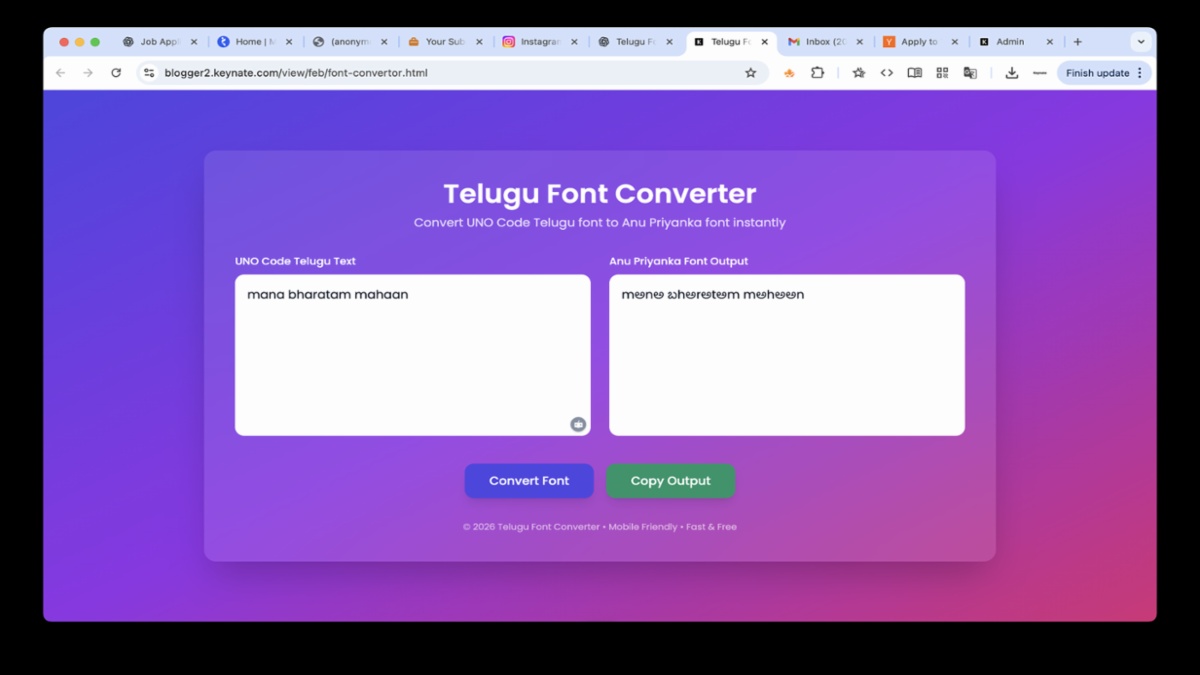Bookmark this page with the star icon

point(750,73)
